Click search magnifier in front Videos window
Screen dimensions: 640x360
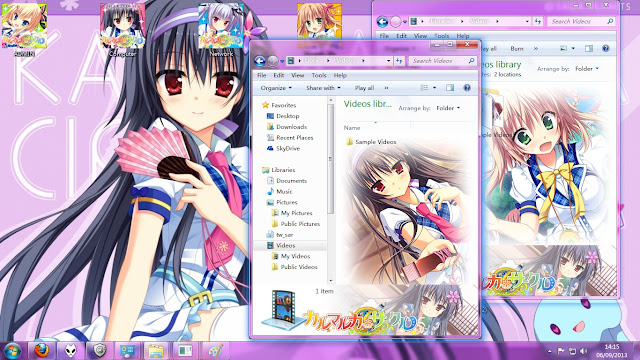coord(471,61)
